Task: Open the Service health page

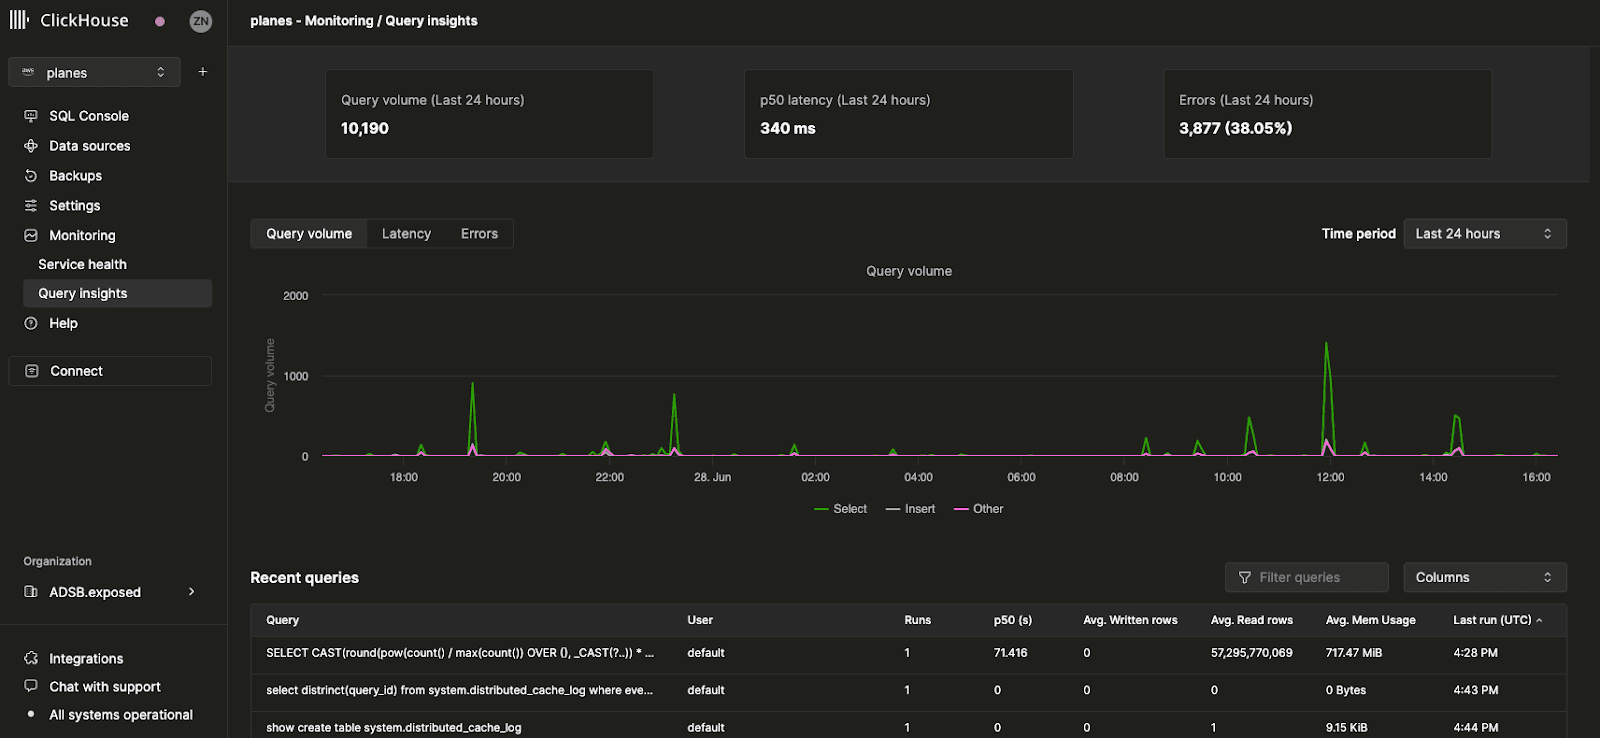Action: [82, 264]
